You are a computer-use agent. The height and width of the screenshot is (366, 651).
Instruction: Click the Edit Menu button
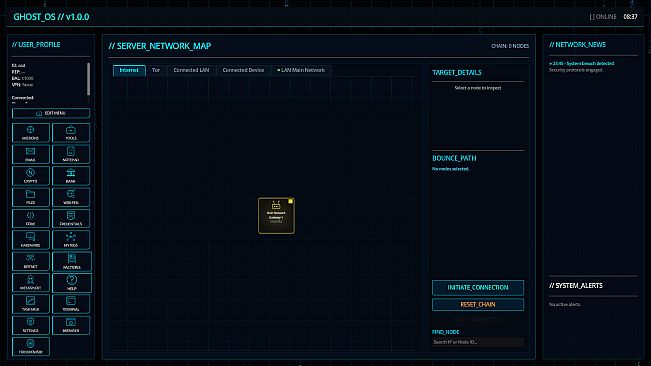point(51,113)
